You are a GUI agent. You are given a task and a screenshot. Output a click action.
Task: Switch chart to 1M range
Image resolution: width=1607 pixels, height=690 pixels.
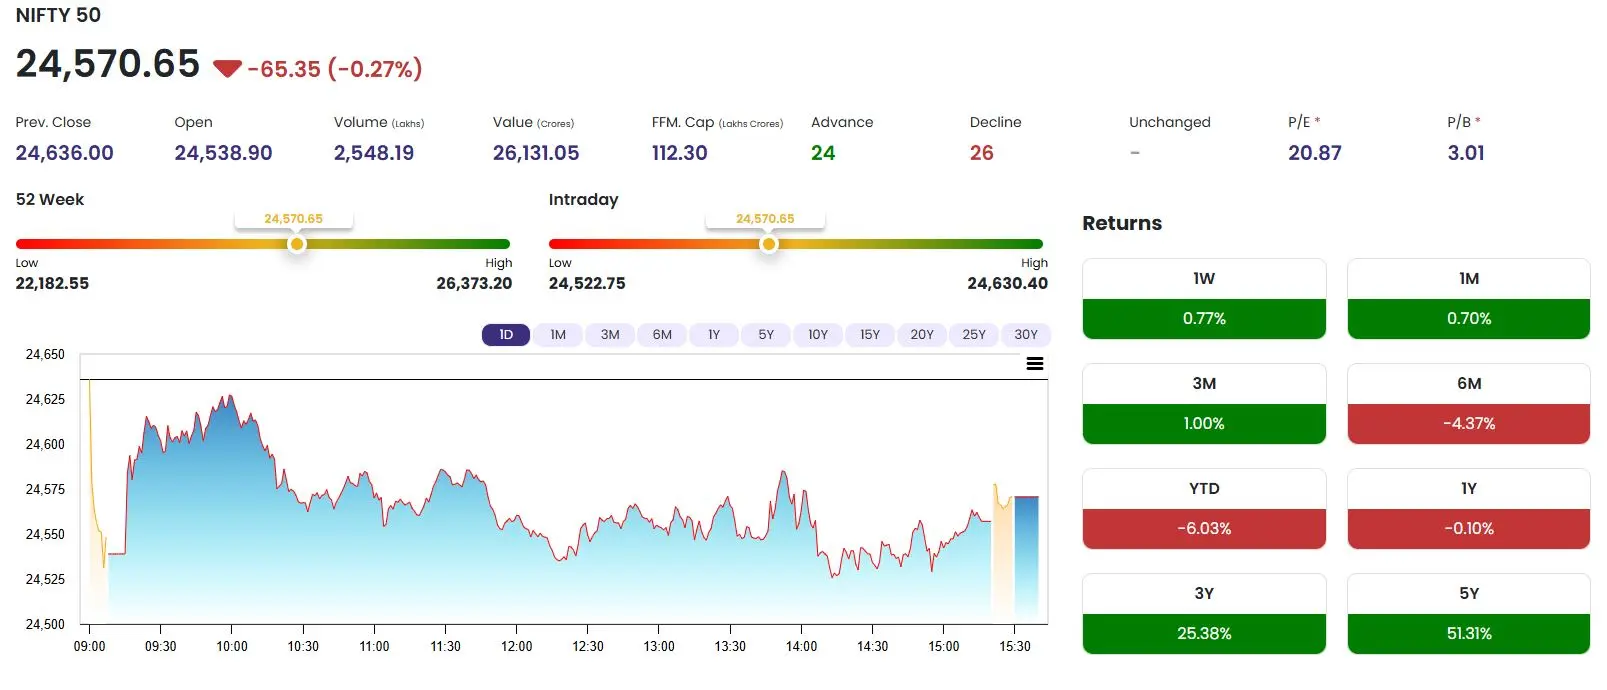558,335
